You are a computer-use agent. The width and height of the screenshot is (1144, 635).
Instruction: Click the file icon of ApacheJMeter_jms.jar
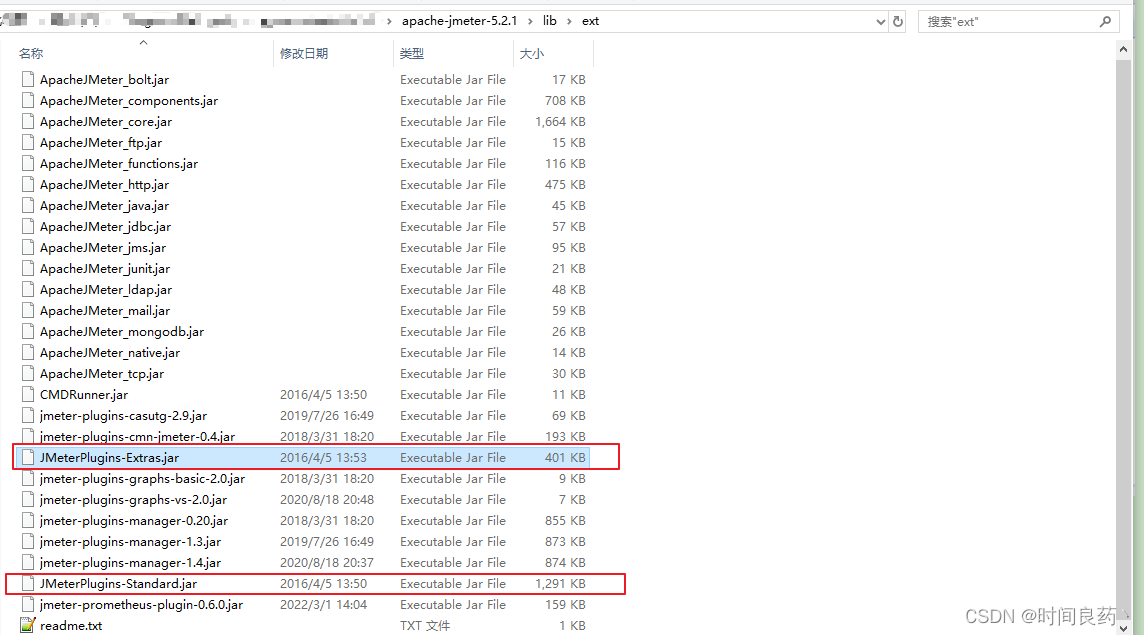28,247
